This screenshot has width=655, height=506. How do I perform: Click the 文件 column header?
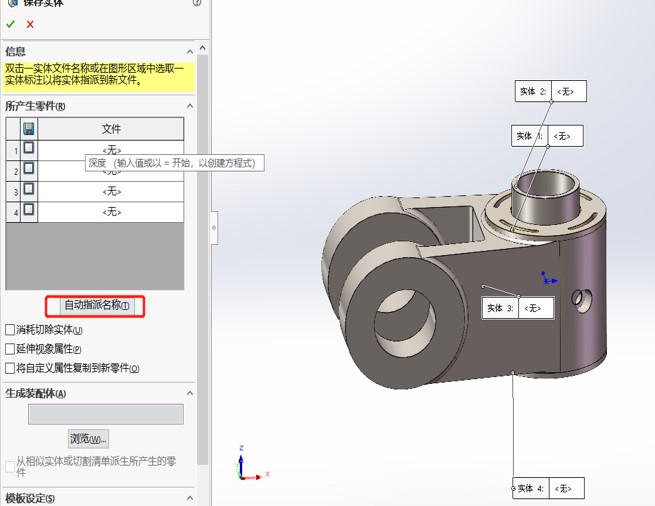click(111, 129)
